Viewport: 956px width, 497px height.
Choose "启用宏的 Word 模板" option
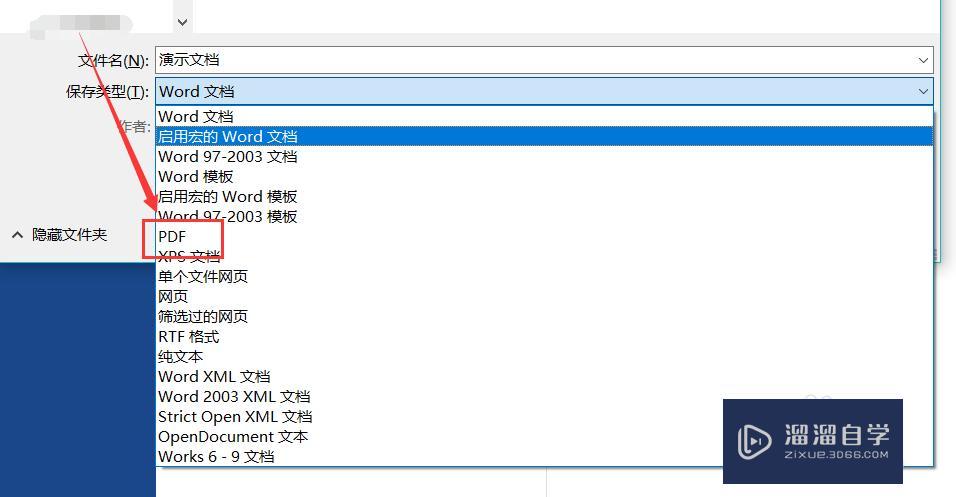[x=544, y=197]
